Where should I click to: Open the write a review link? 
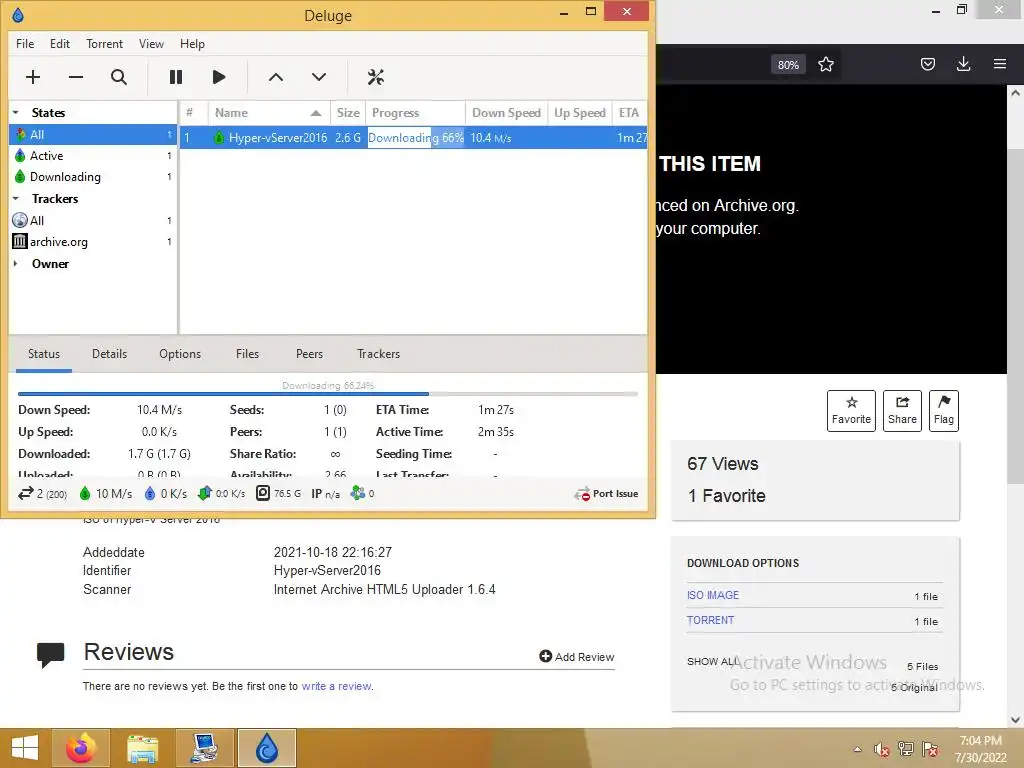[336, 686]
